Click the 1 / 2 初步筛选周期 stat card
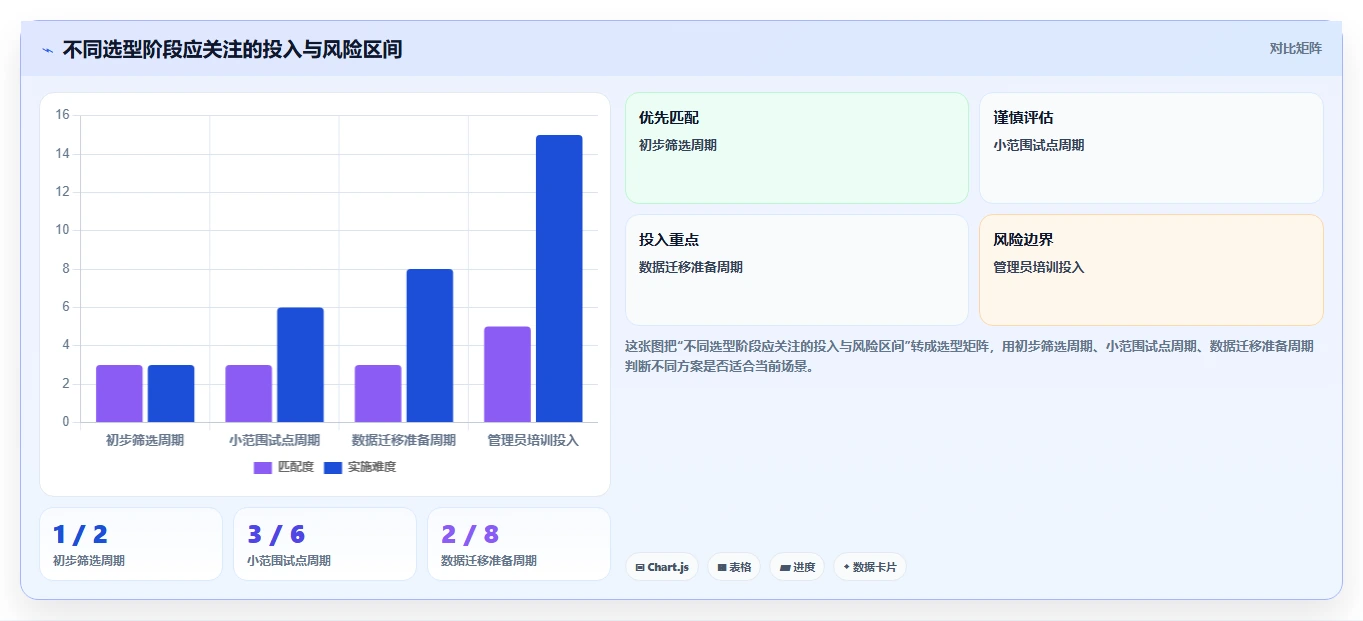Viewport: 1363px width, 621px height. (x=131, y=544)
